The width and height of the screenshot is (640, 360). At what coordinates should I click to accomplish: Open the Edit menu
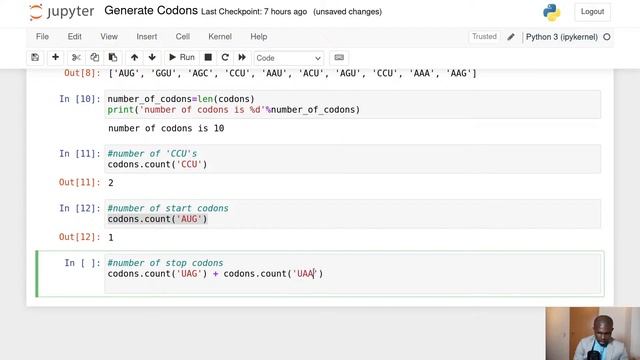(75, 37)
